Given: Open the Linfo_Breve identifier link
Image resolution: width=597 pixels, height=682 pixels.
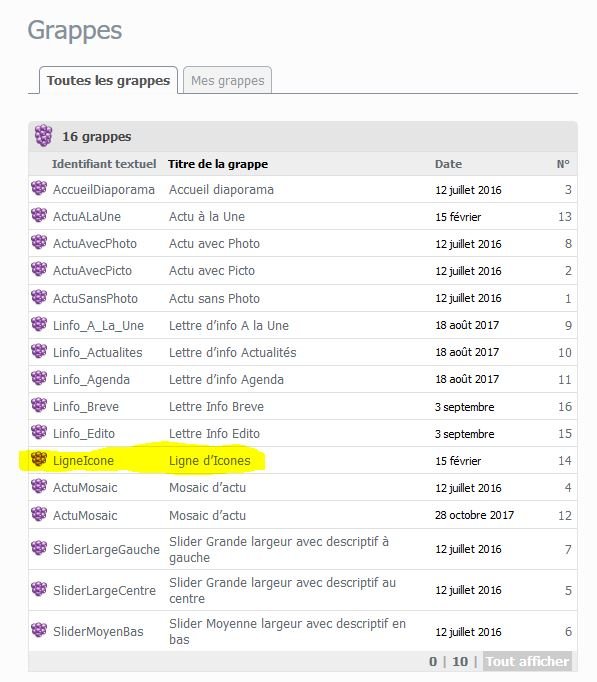Looking at the screenshot, I should click(x=86, y=407).
